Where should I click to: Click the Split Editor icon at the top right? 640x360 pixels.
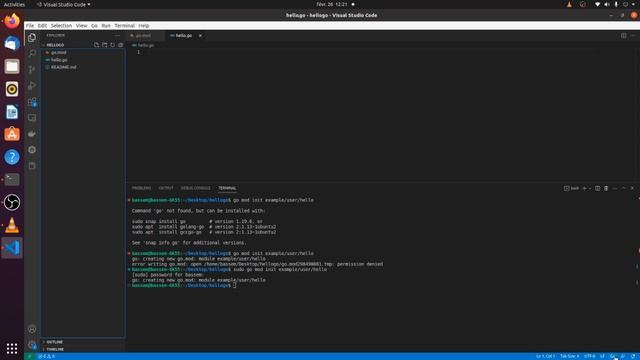click(624, 36)
